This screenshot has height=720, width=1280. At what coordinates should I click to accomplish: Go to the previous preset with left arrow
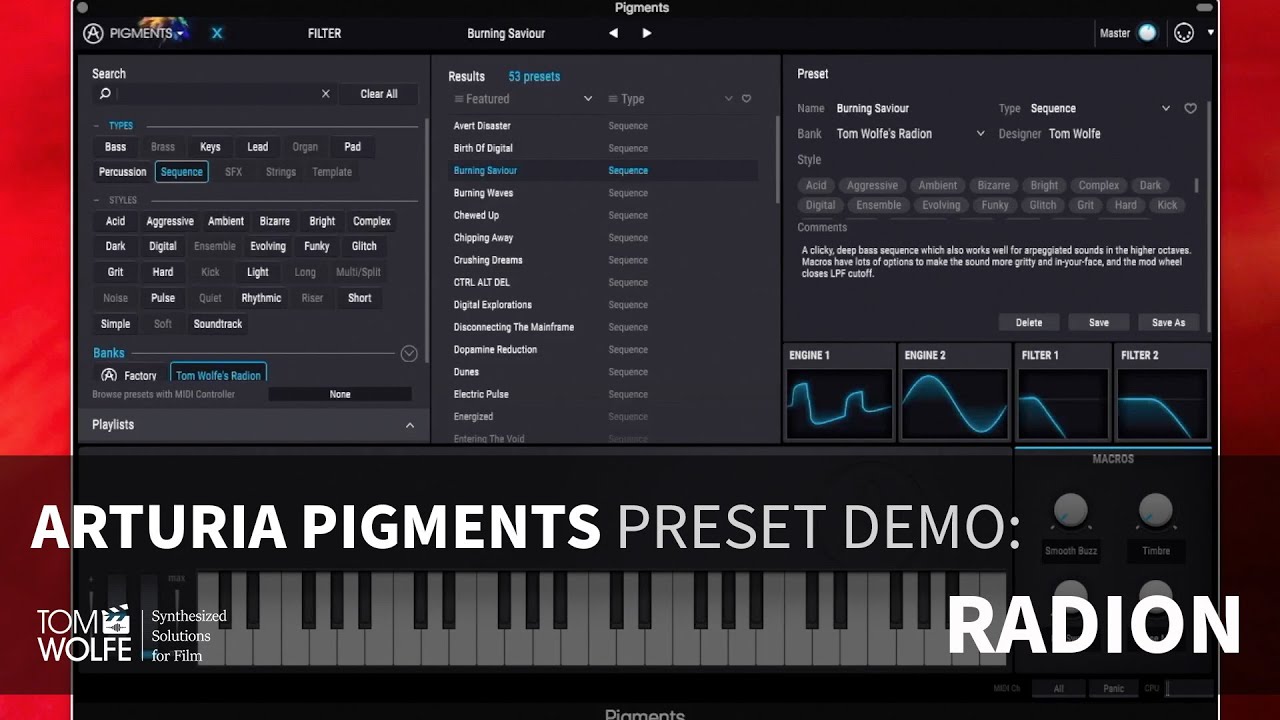click(x=613, y=33)
